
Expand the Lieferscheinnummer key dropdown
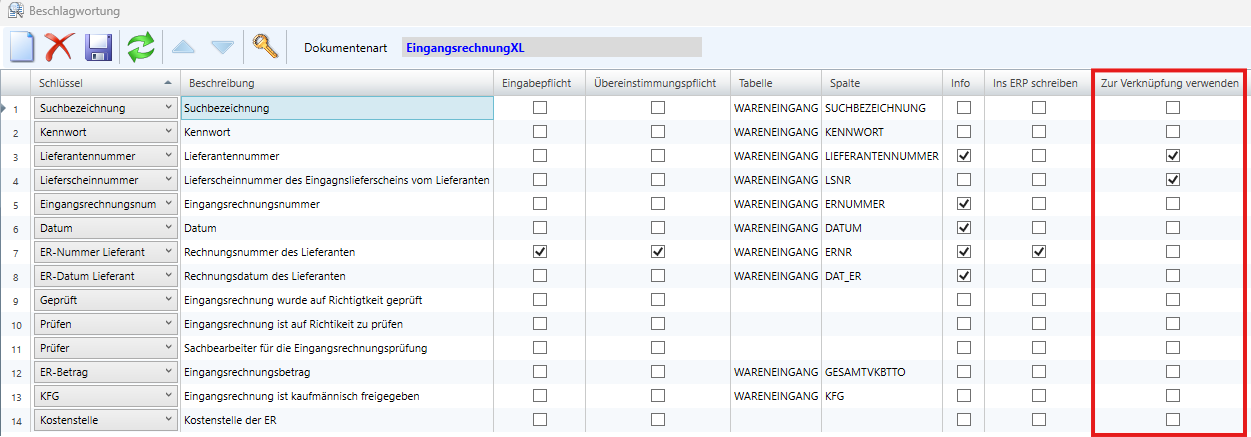[x=167, y=180]
